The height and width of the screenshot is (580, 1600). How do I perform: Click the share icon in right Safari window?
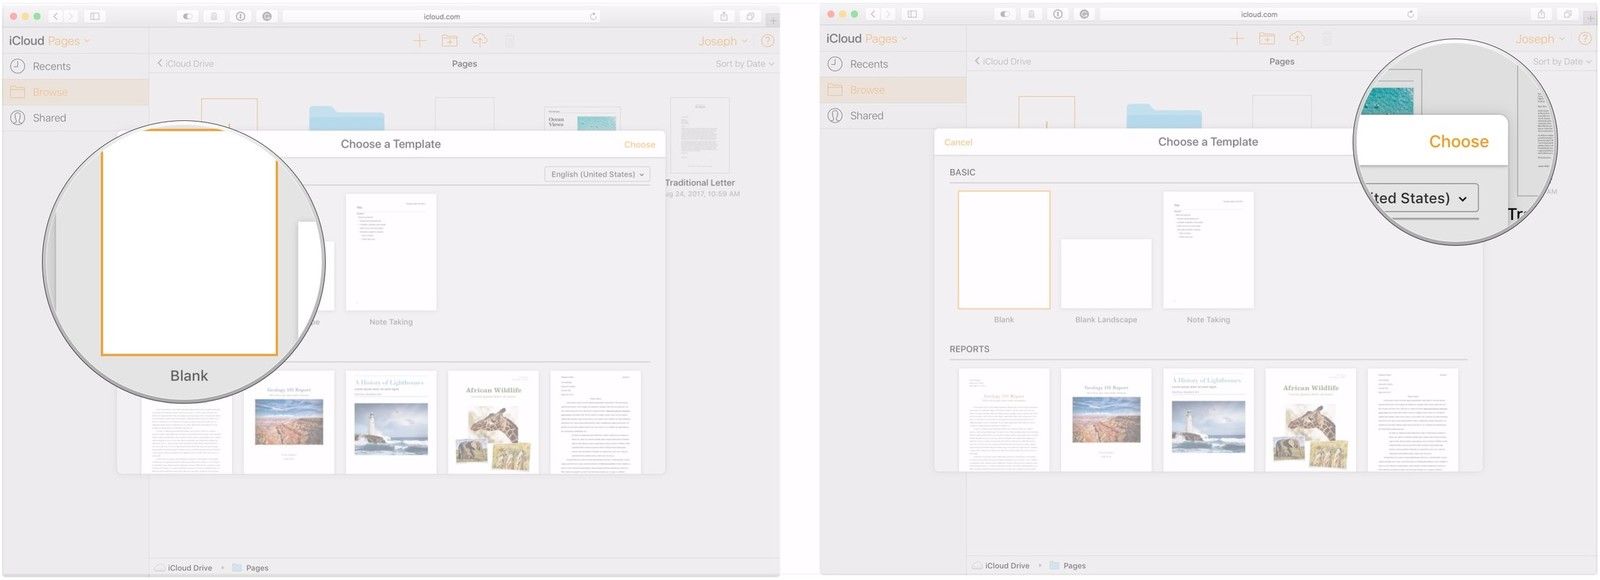(1541, 14)
